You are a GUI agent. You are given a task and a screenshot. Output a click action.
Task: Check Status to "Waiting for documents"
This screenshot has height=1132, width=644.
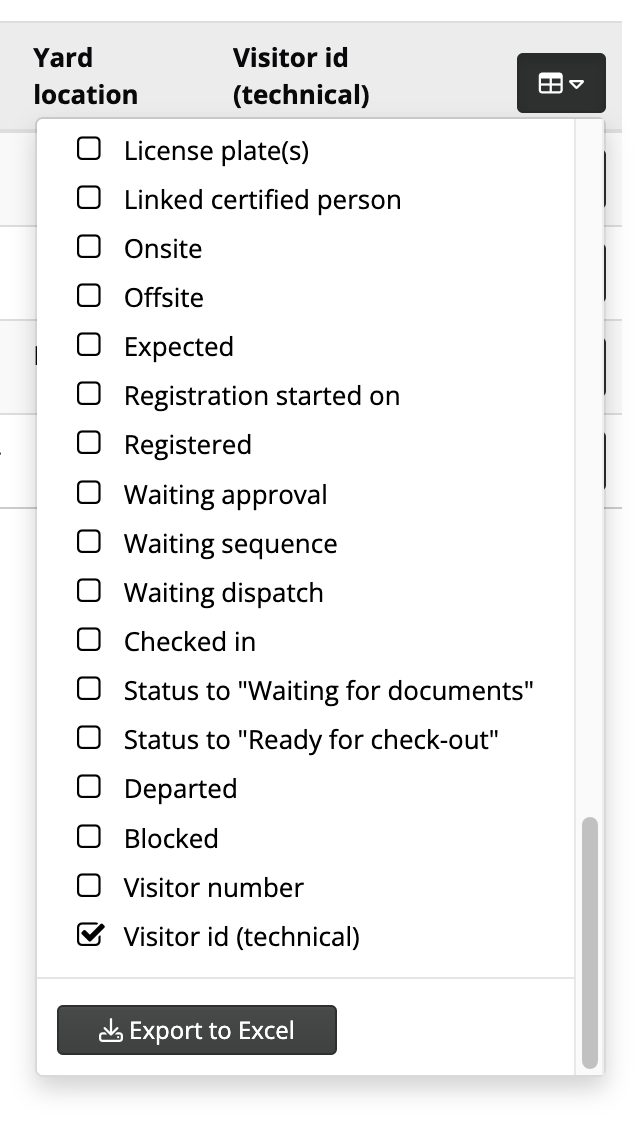89,689
